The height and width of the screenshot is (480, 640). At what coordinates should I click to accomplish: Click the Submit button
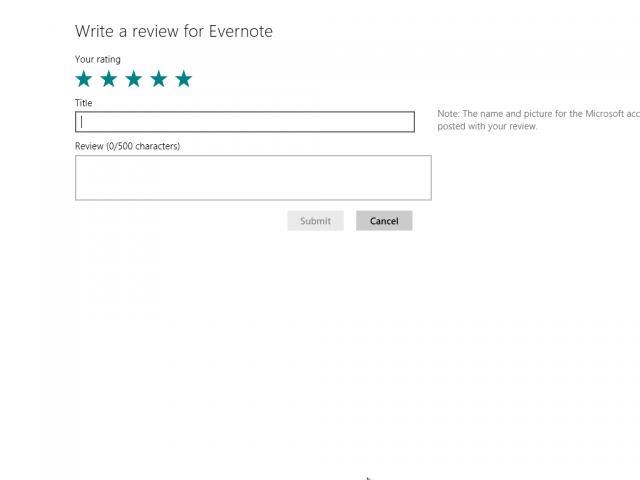tap(316, 221)
